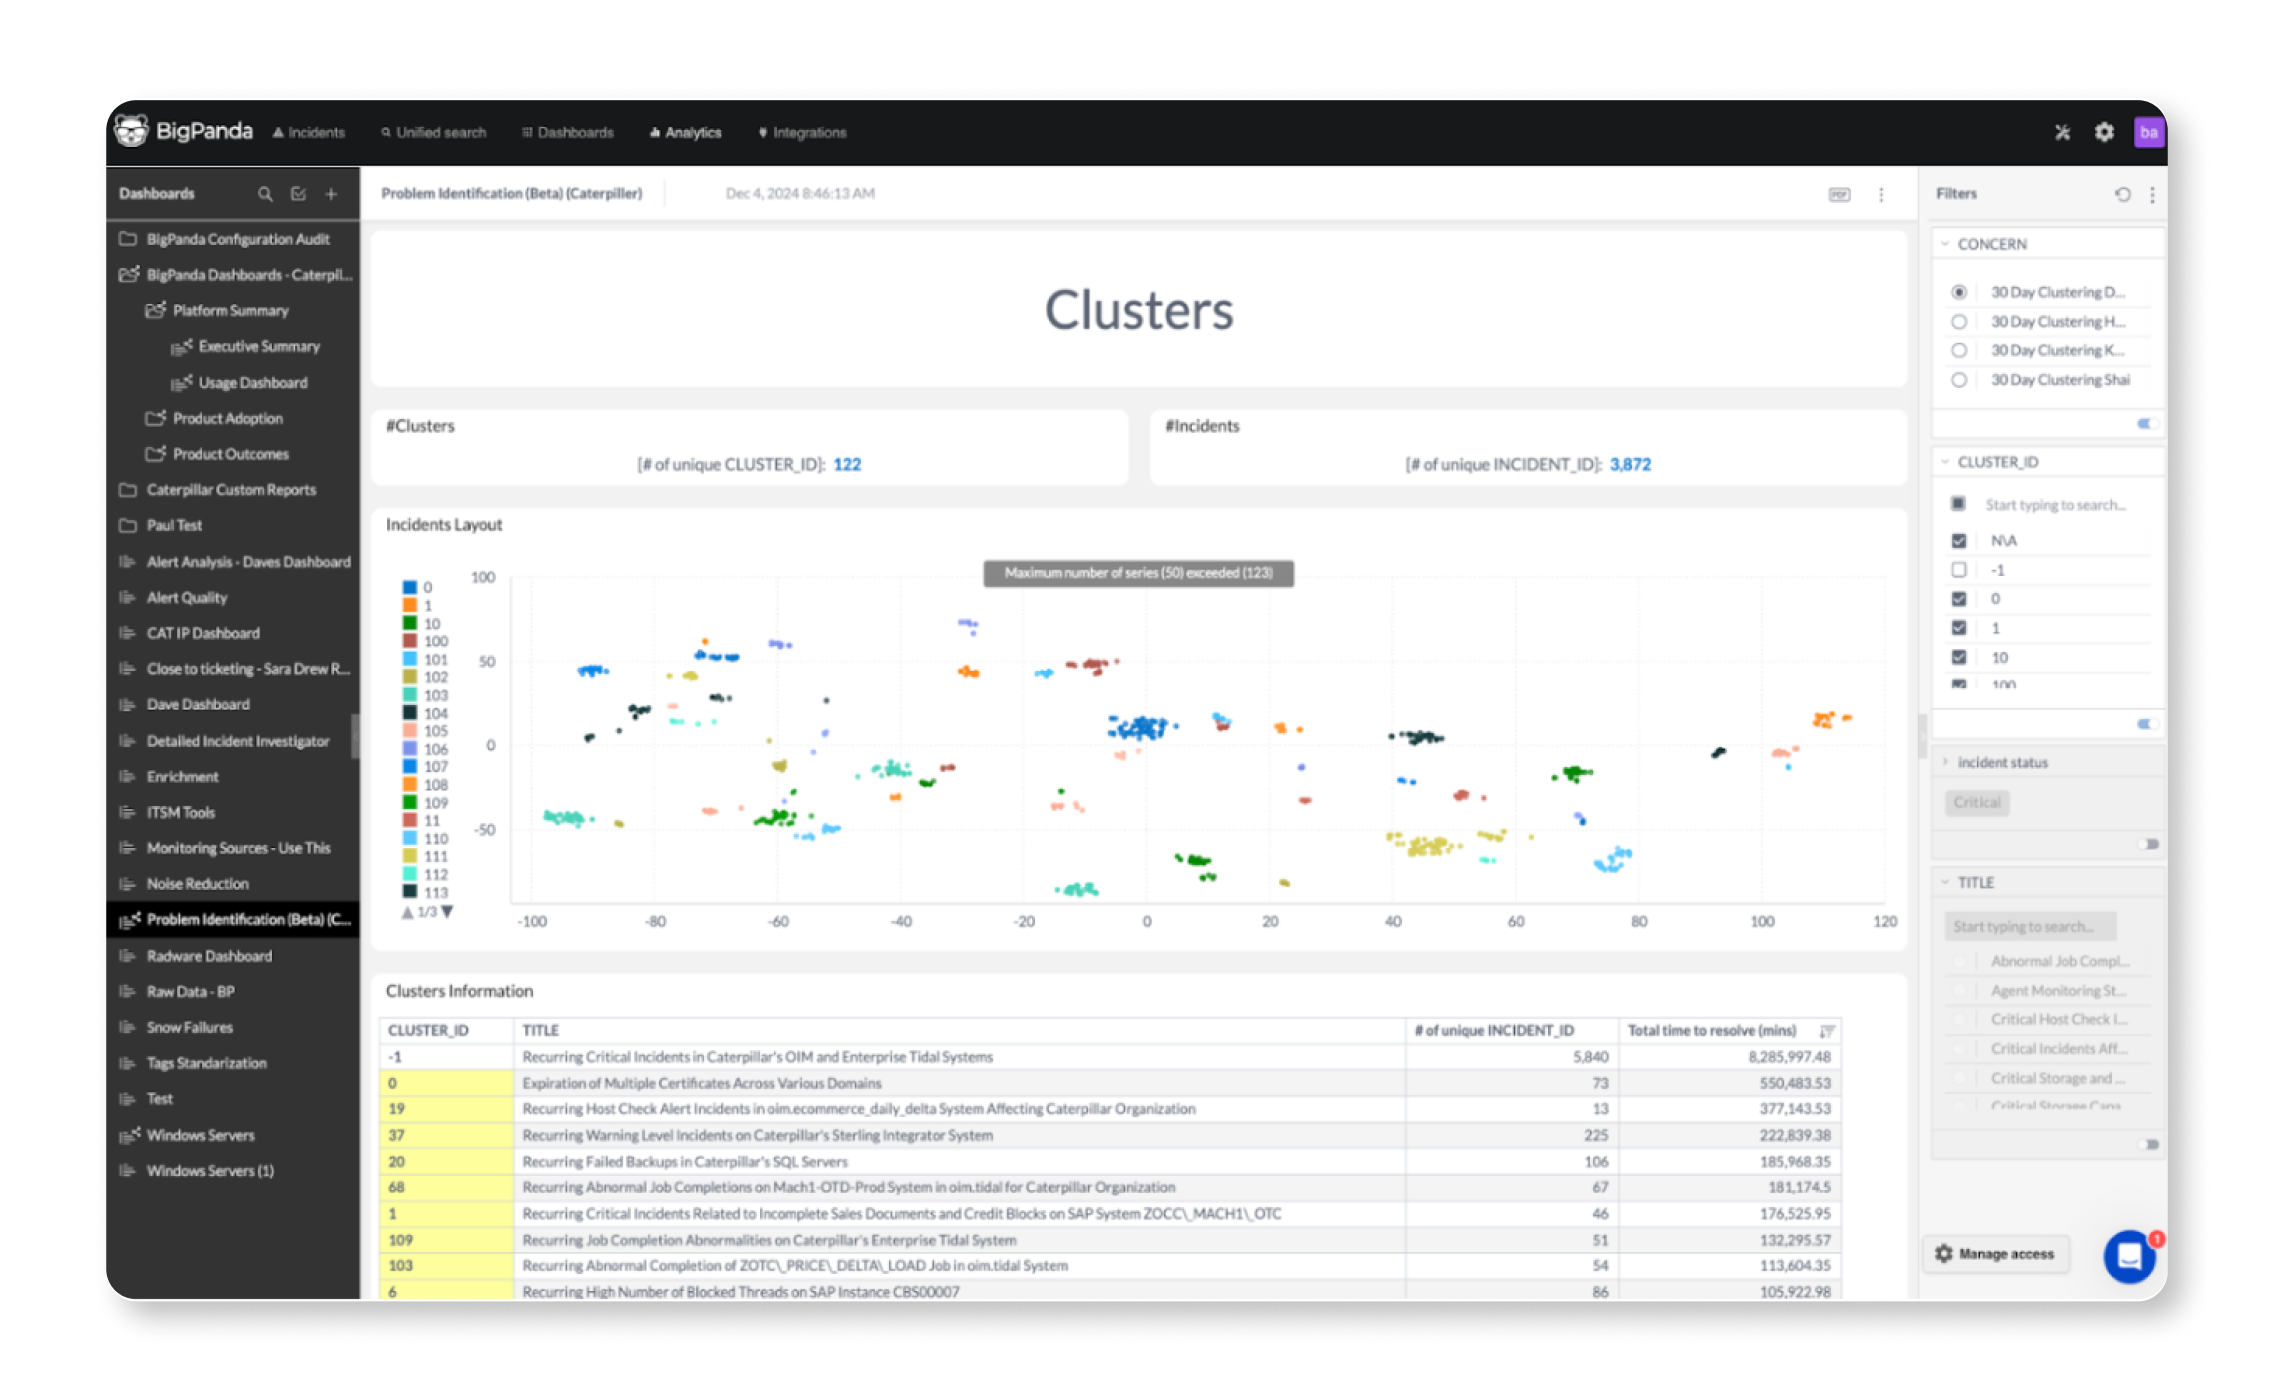Collapse the CONCERN filter section
Viewport: 2274px width, 1398px height.
point(1945,244)
